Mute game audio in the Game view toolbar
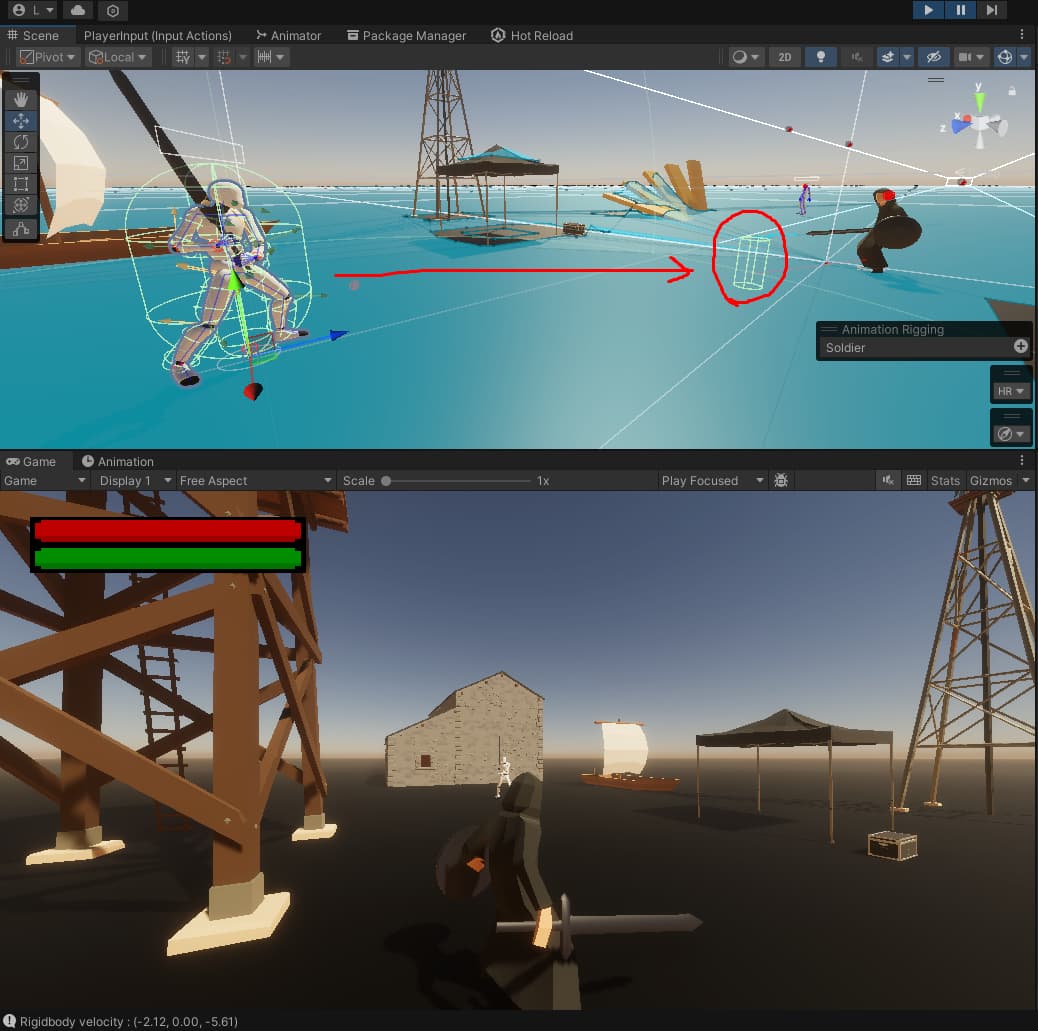This screenshot has width=1038, height=1031. click(x=889, y=481)
